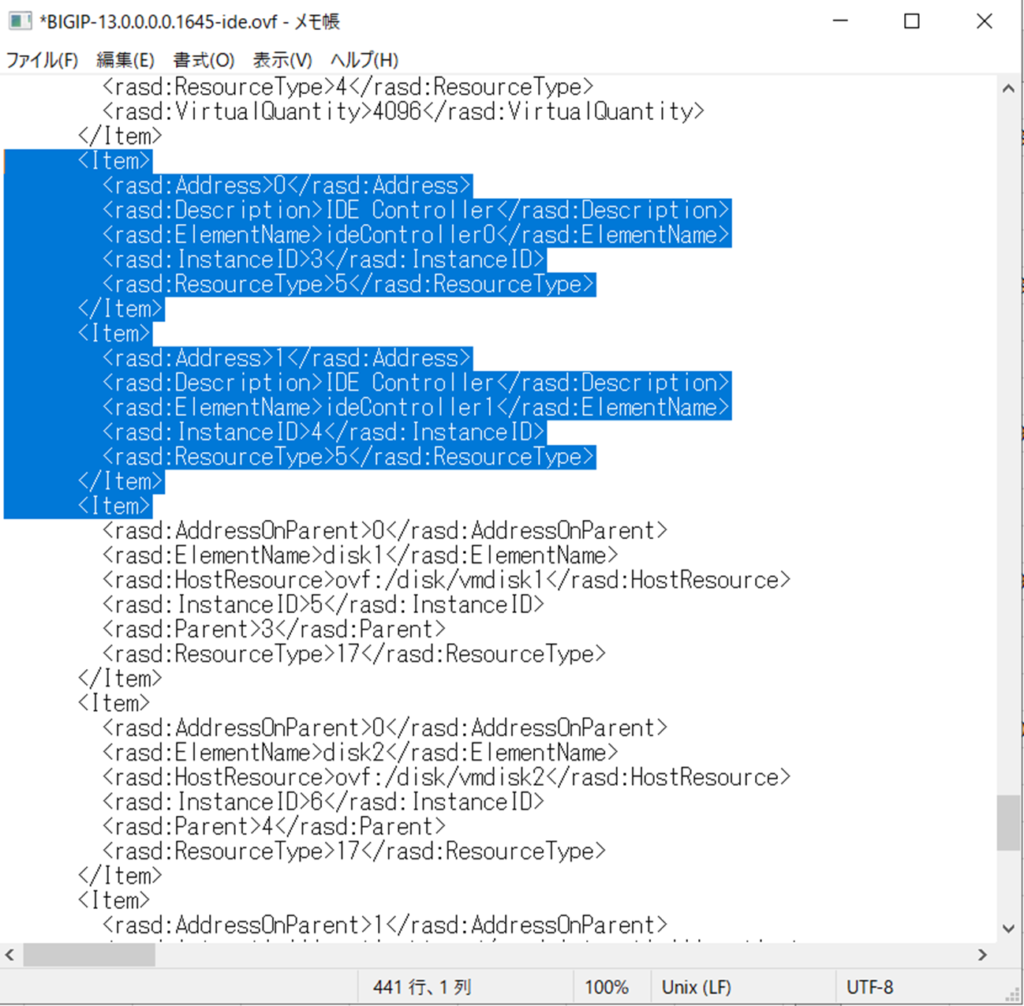Click horizontal scrollbar right arrow
This screenshot has height=1006, width=1024.
click(983, 955)
